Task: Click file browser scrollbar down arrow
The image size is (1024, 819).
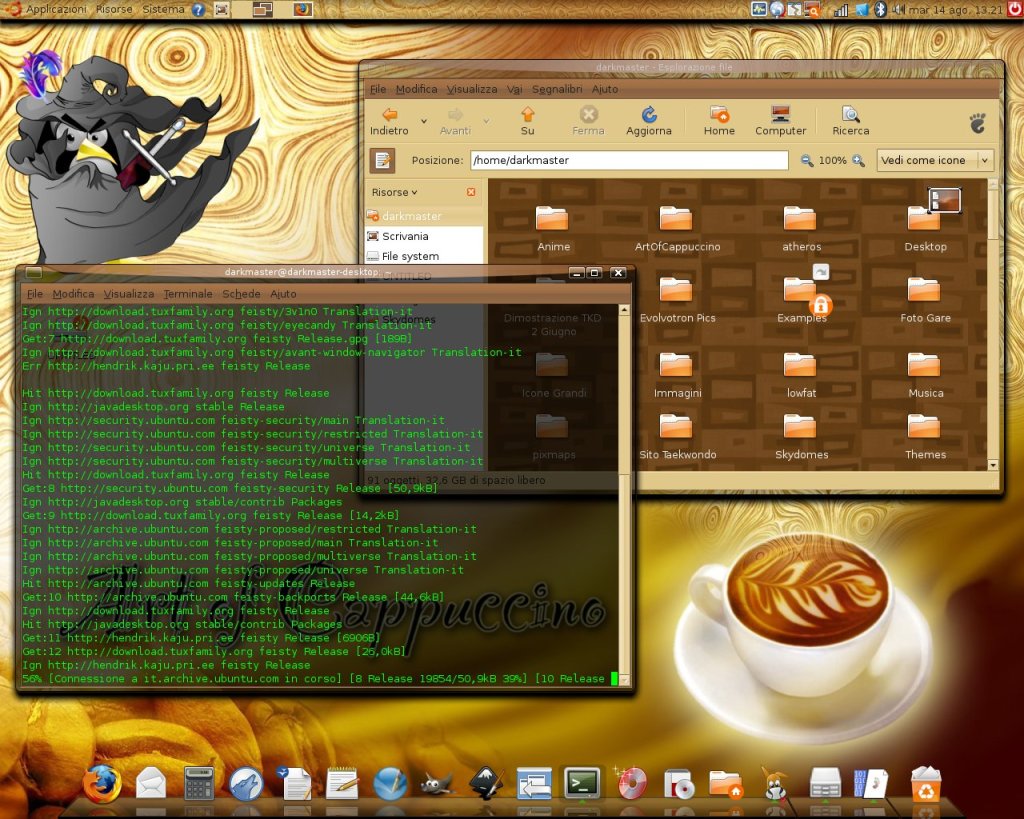Action: pos(993,465)
